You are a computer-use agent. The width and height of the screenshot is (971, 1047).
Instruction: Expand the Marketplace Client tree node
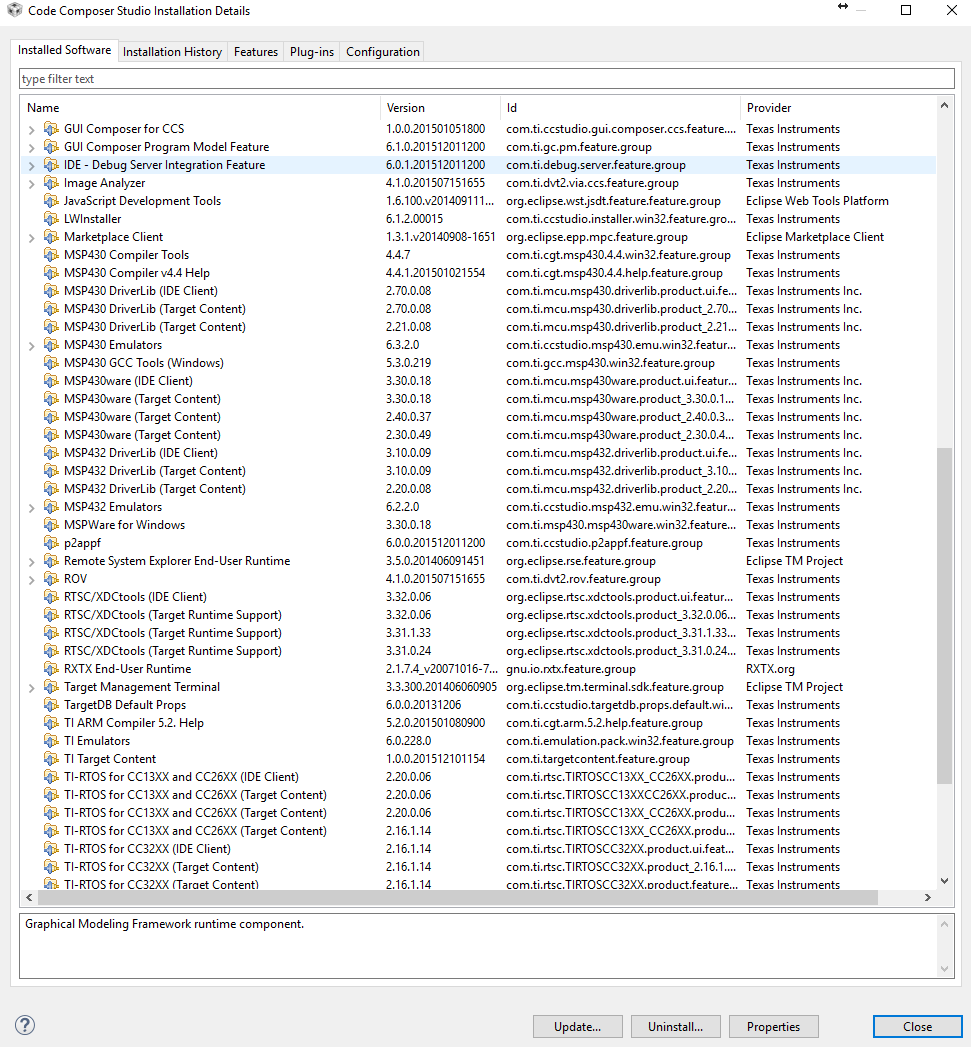pos(31,238)
